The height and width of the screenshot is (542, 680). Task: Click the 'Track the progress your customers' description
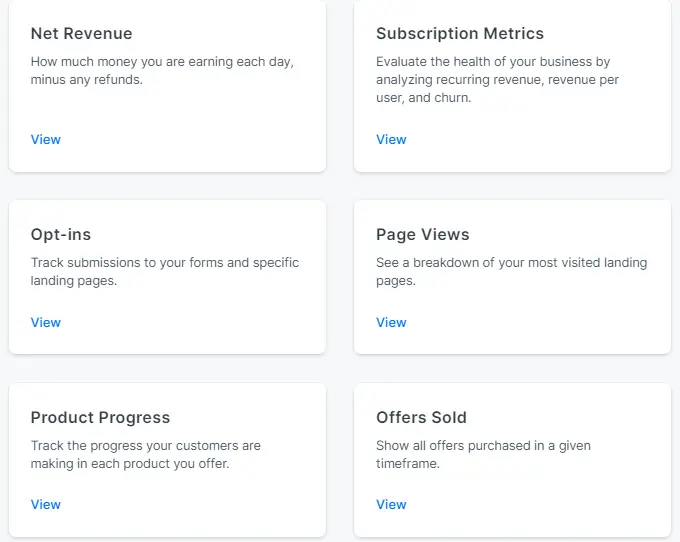(146, 455)
